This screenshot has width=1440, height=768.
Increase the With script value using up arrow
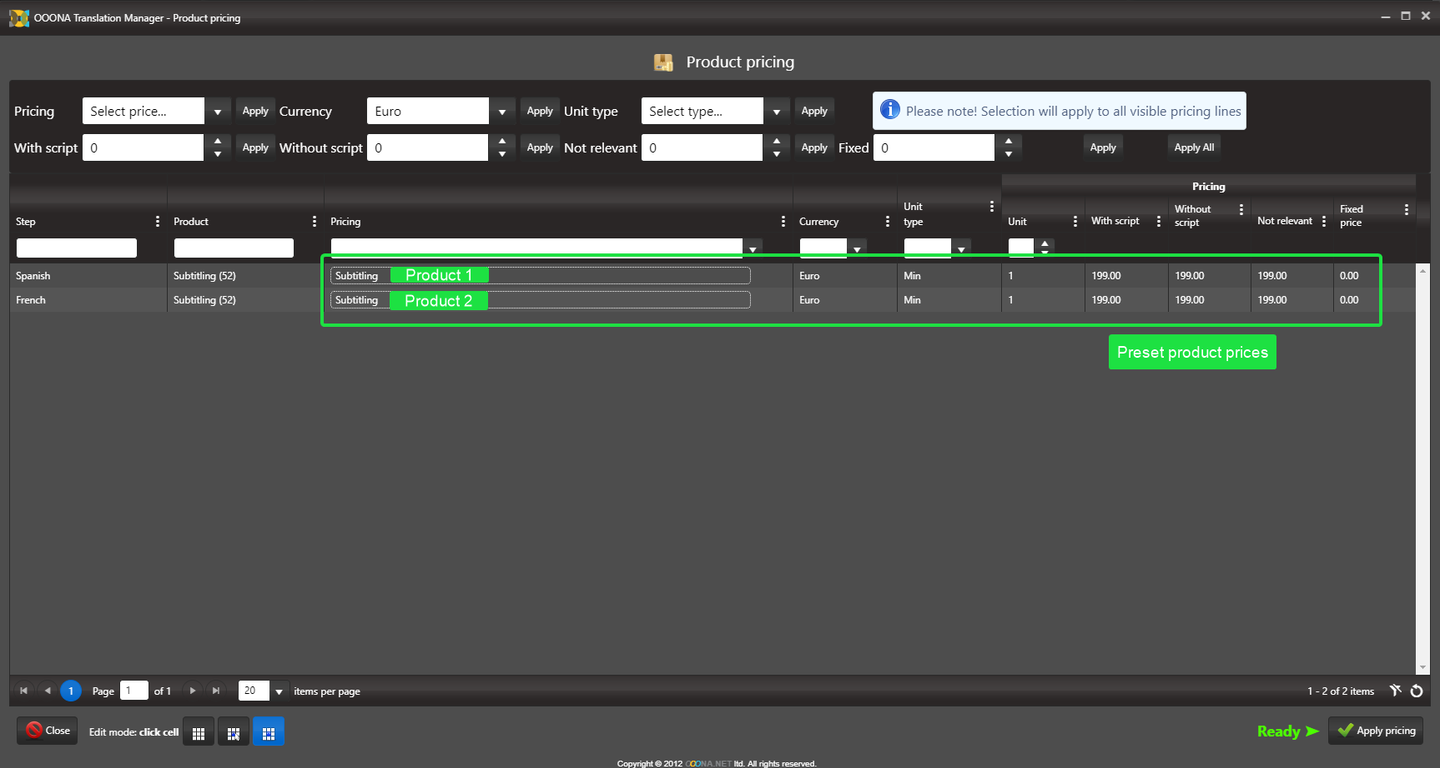(x=218, y=141)
